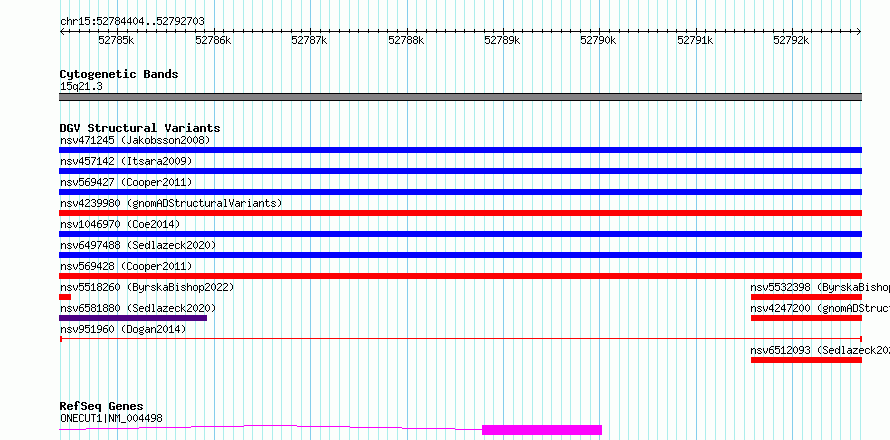Click the ONECUT1 magenta exon block
Viewport: 890px width, 440px height.
[x=542, y=430]
